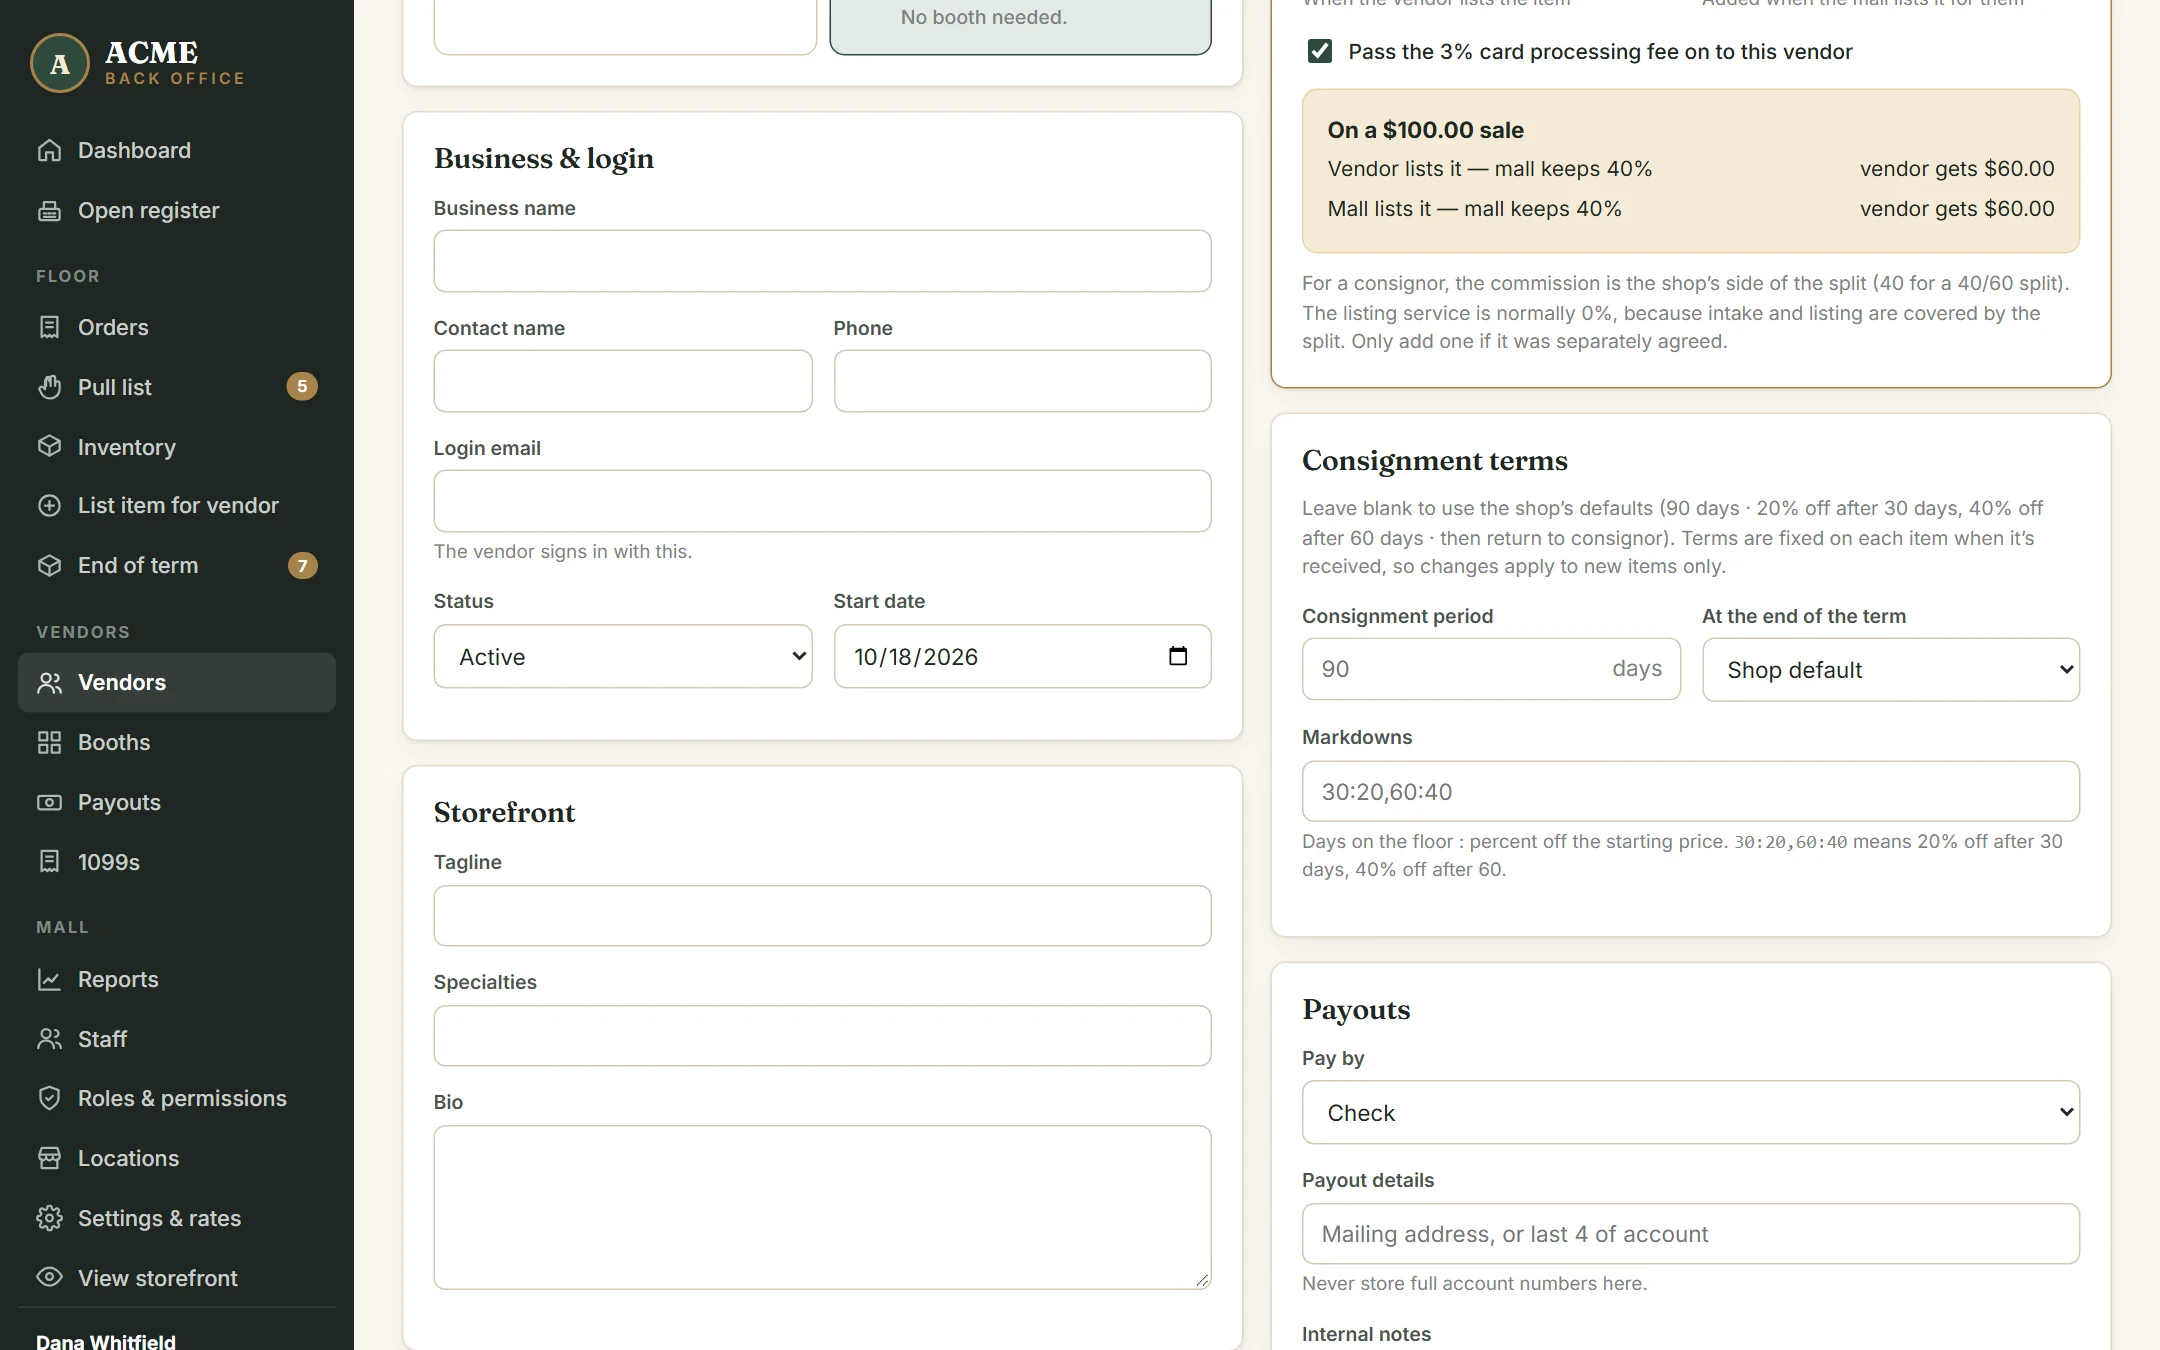Click the Roles & permissions shield icon
Image resolution: width=2160 pixels, height=1350 pixels.
tap(49, 1098)
